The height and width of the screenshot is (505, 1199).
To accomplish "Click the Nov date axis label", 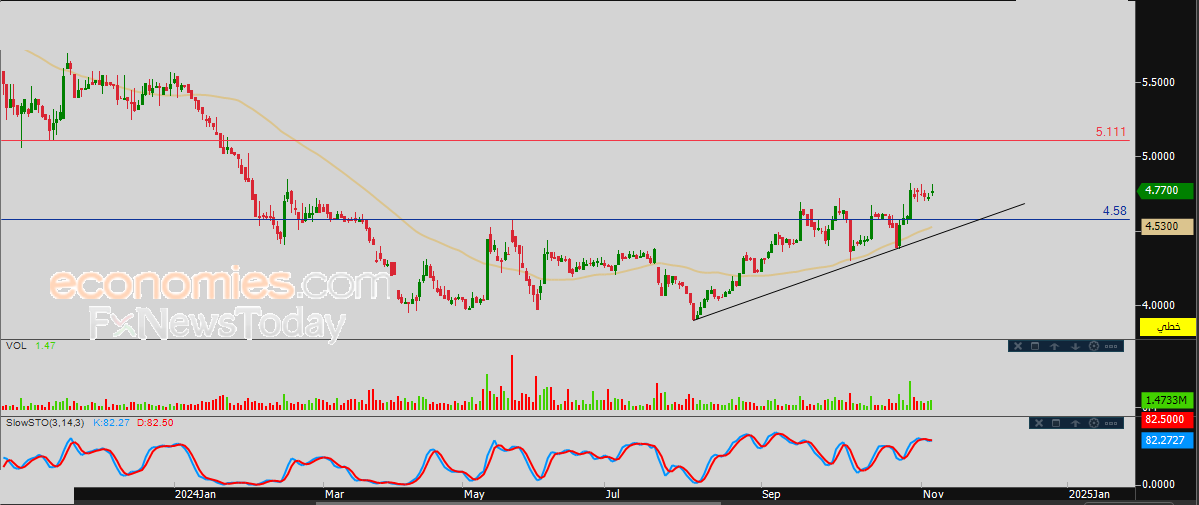I will (x=932, y=494).
